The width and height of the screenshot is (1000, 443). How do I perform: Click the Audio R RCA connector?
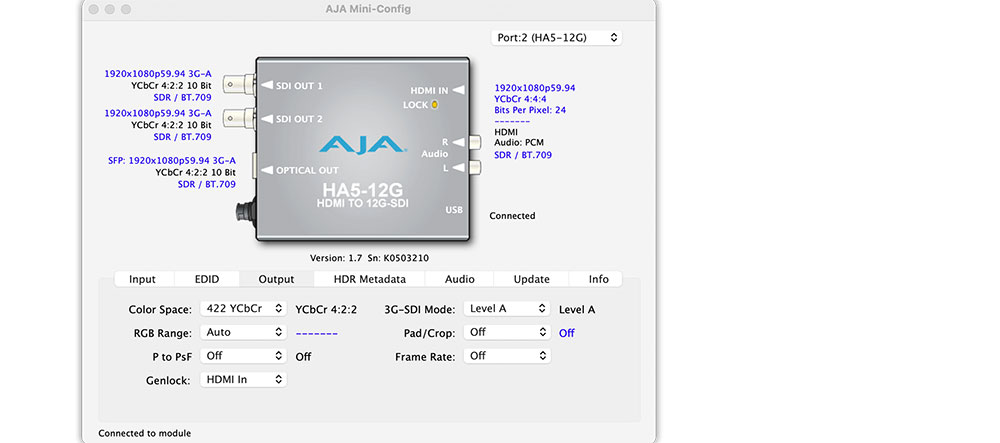click(x=475, y=142)
